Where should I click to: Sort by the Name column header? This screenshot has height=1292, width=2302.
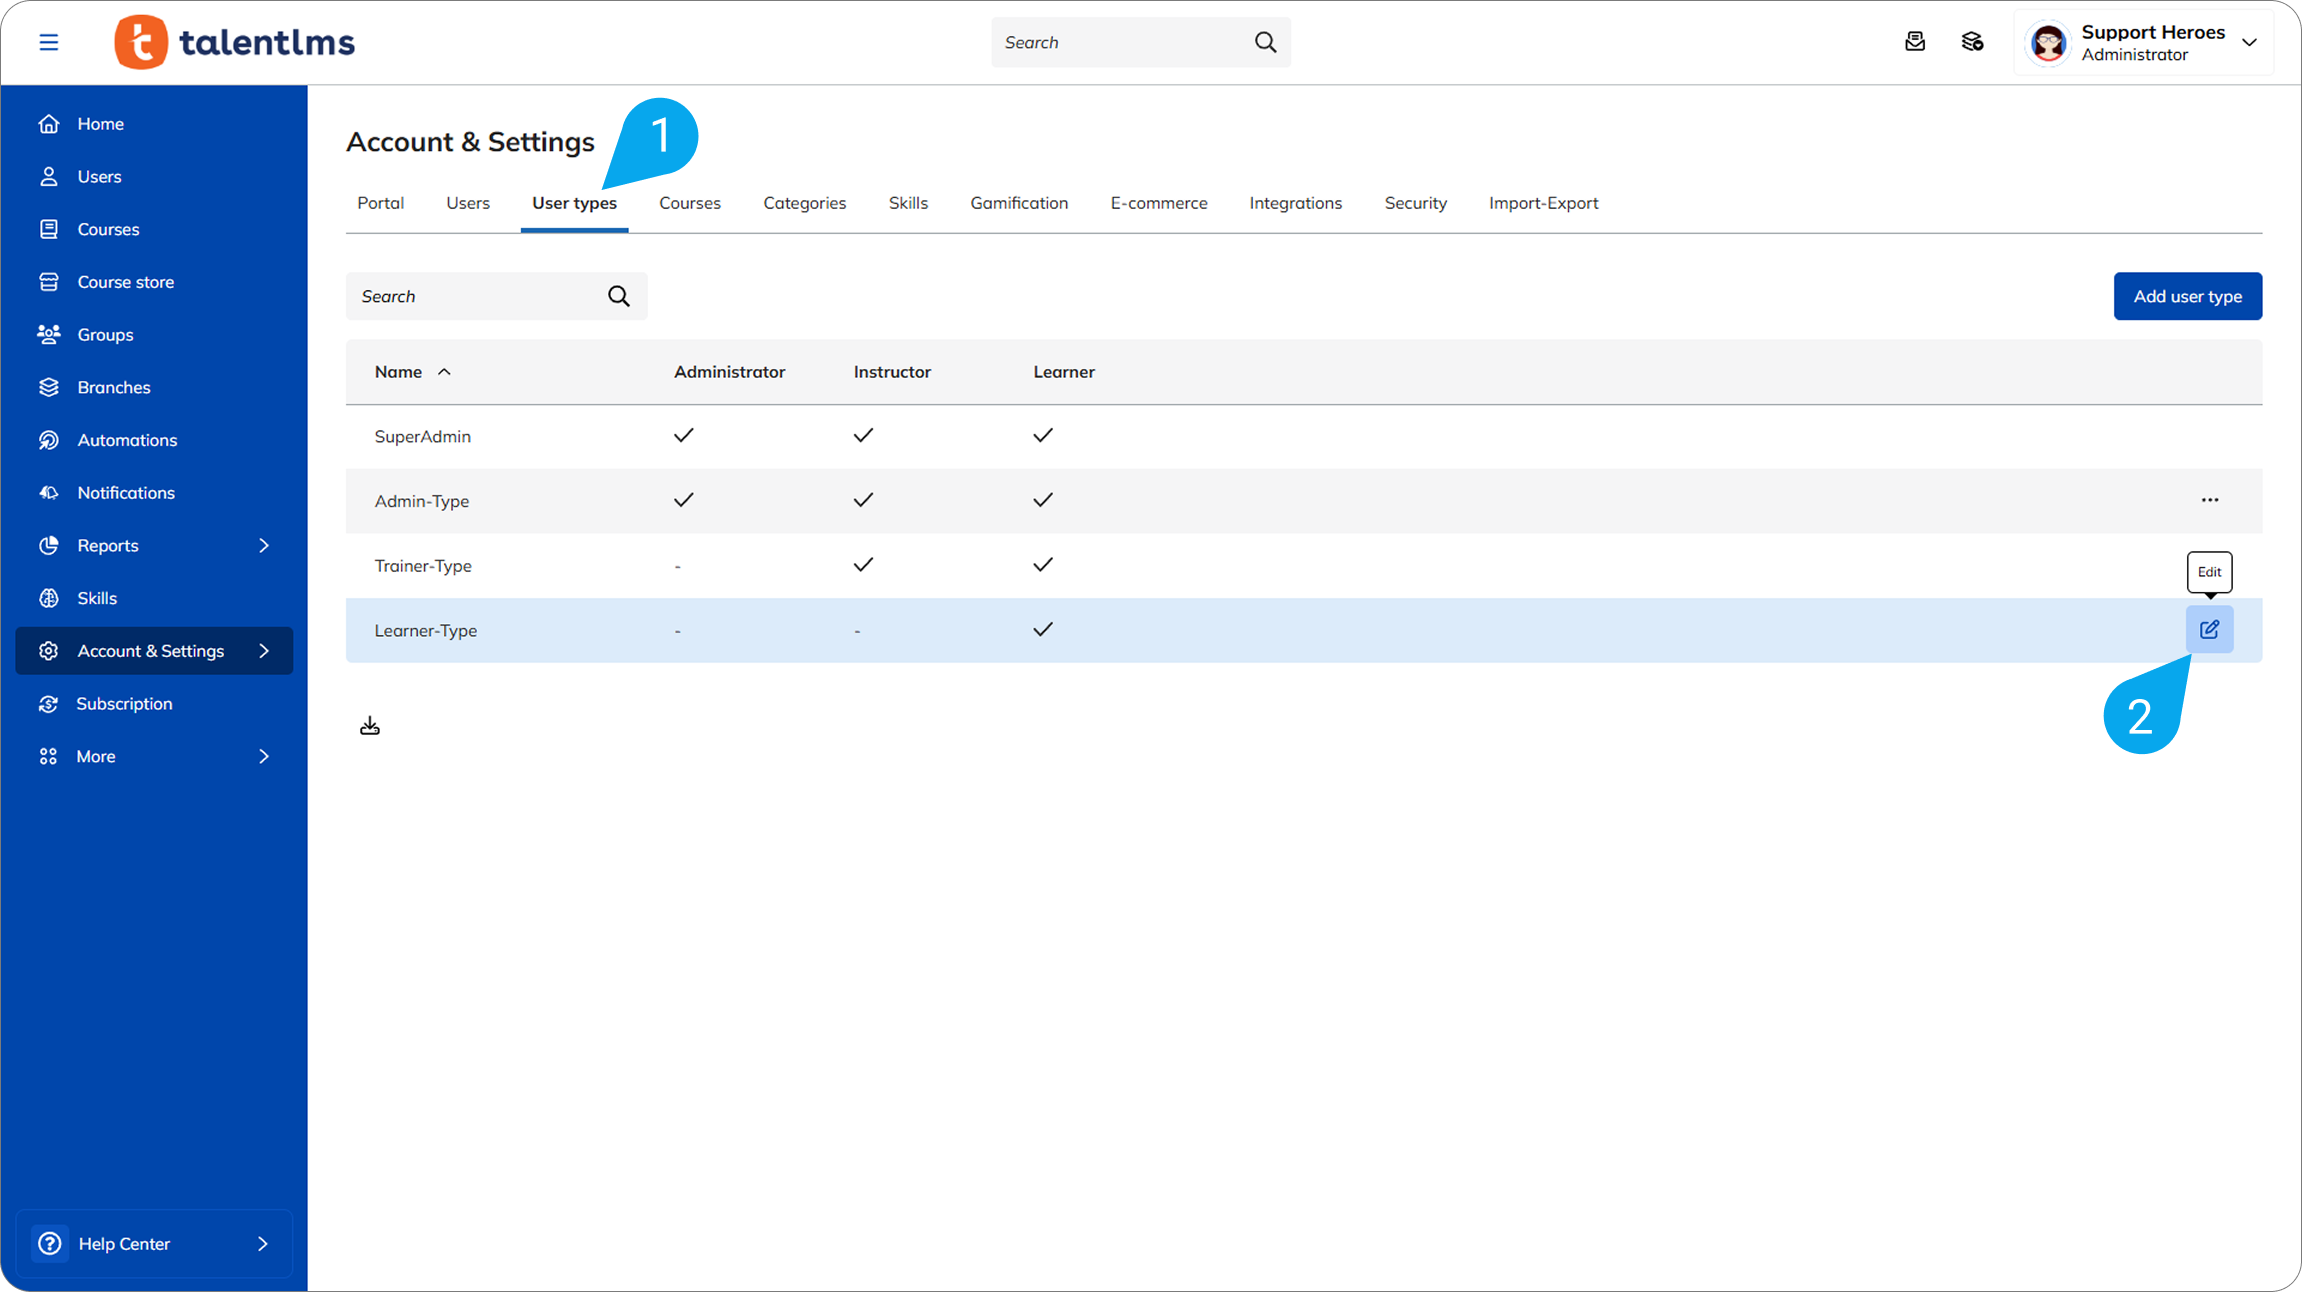(x=399, y=372)
